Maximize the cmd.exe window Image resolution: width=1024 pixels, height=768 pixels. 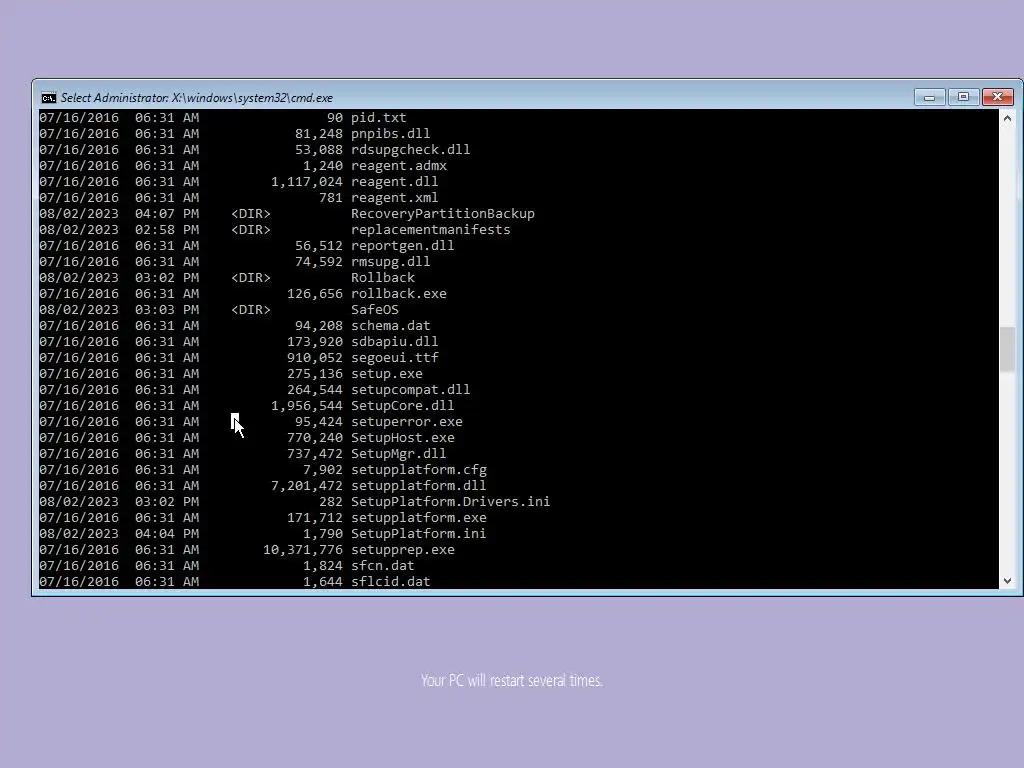[963, 97]
